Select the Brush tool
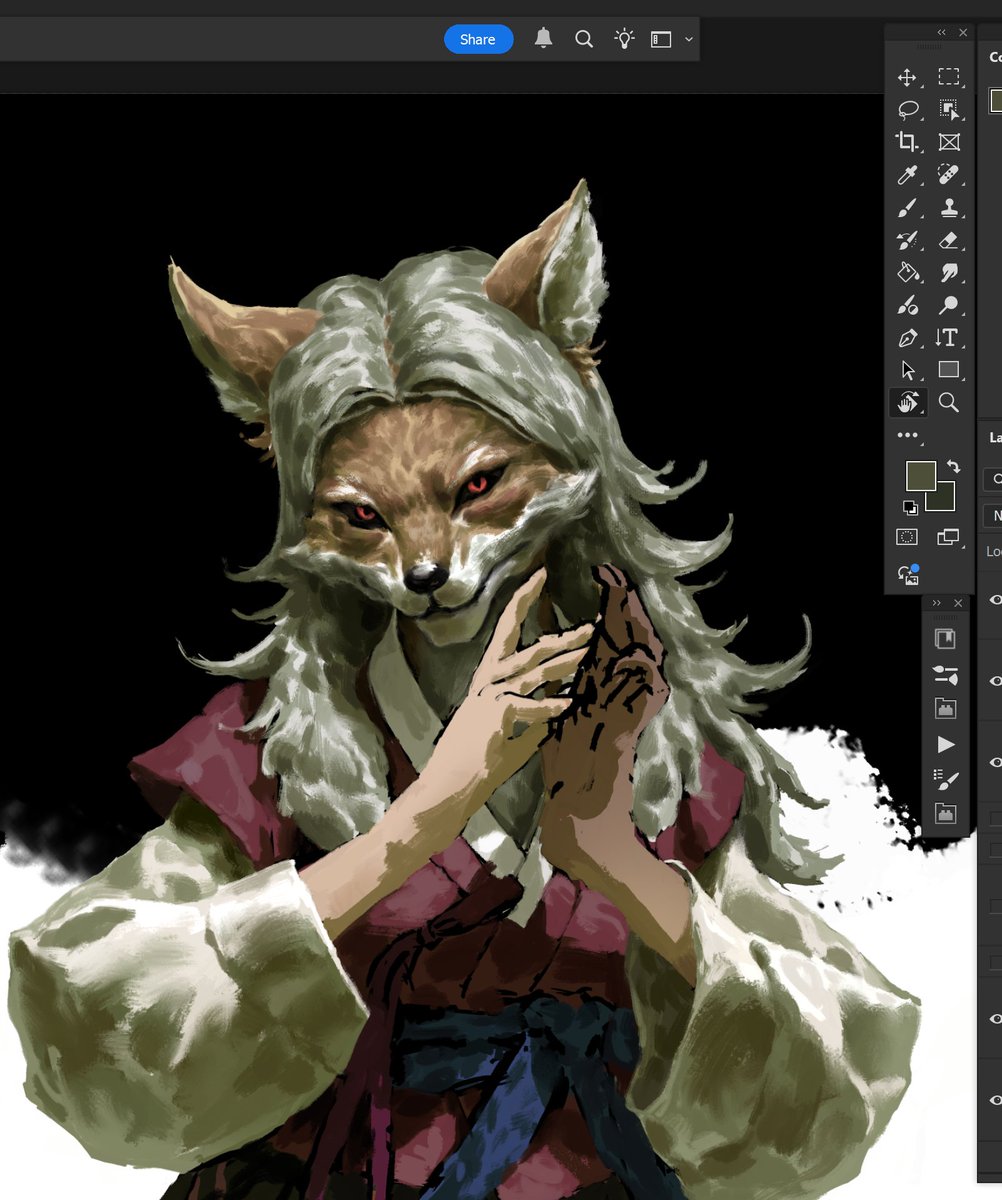The width and height of the screenshot is (1002, 1200). [x=907, y=208]
